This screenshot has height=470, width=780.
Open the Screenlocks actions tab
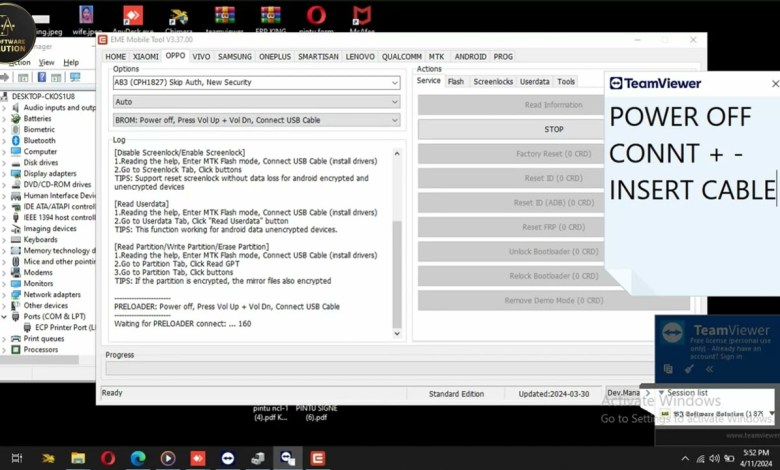point(493,82)
